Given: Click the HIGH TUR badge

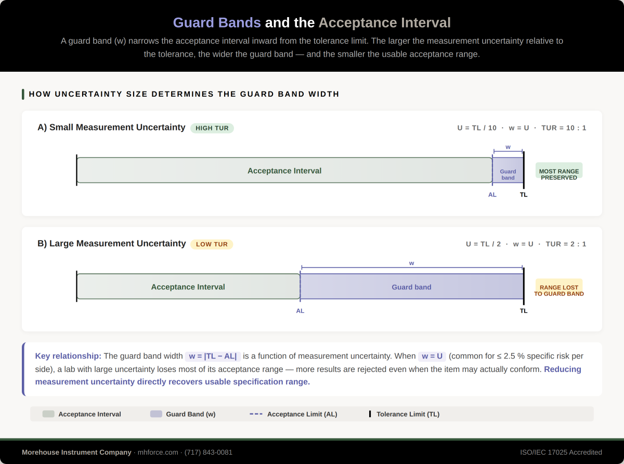Looking at the screenshot, I should coord(212,128).
